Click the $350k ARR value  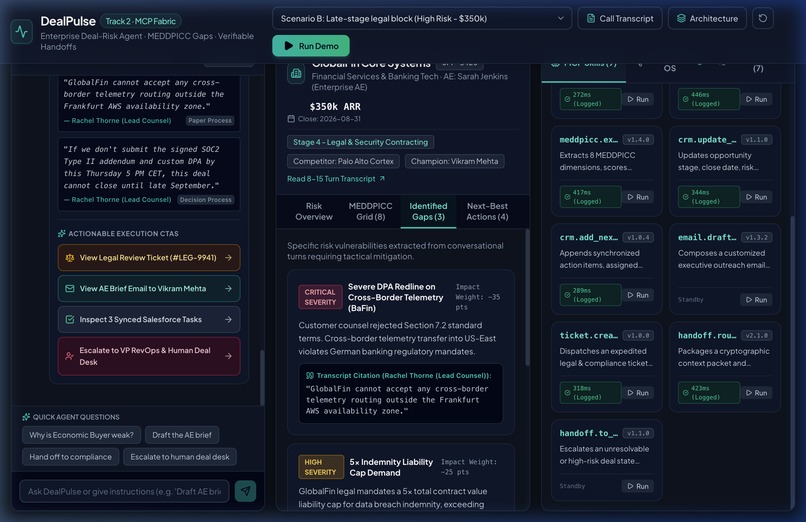[x=335, y=107]
